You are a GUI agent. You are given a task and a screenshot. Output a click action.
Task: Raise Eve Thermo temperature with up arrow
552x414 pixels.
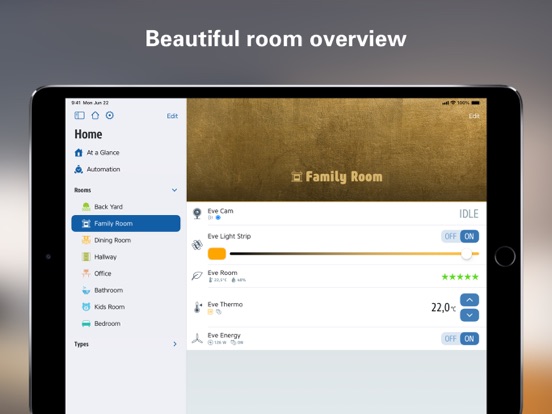point(469,300)
